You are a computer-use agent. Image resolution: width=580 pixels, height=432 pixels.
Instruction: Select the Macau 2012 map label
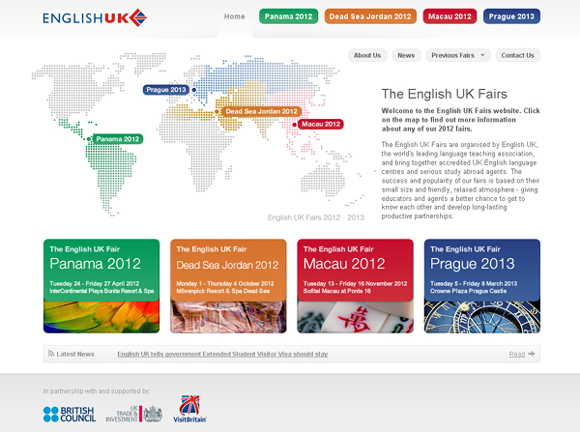point(321,124)
